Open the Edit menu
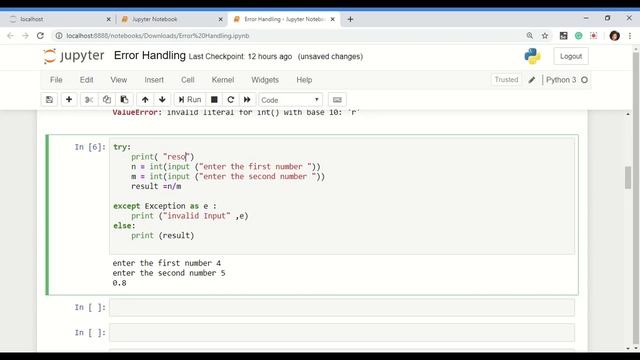The width and height of the screenshot is (640, 360). pos(86,80)
